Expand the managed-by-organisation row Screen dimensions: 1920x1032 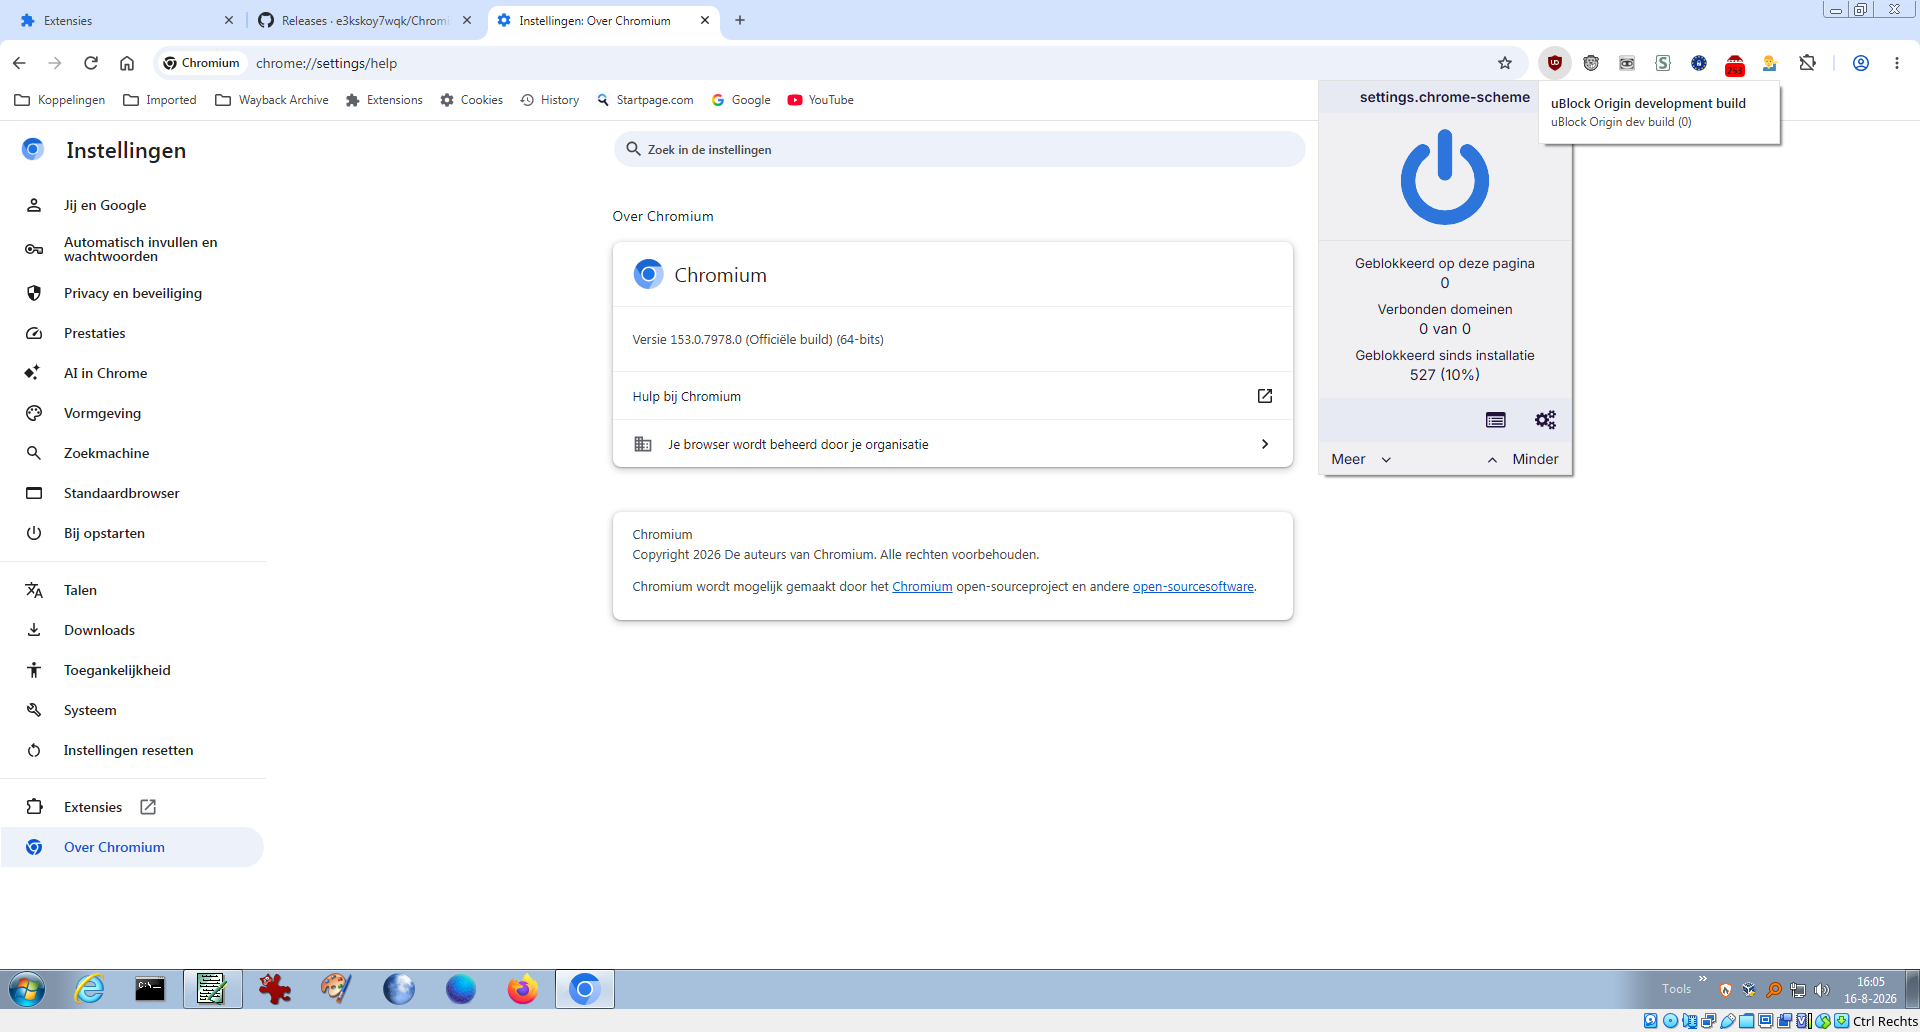click(x=952, y=444)
